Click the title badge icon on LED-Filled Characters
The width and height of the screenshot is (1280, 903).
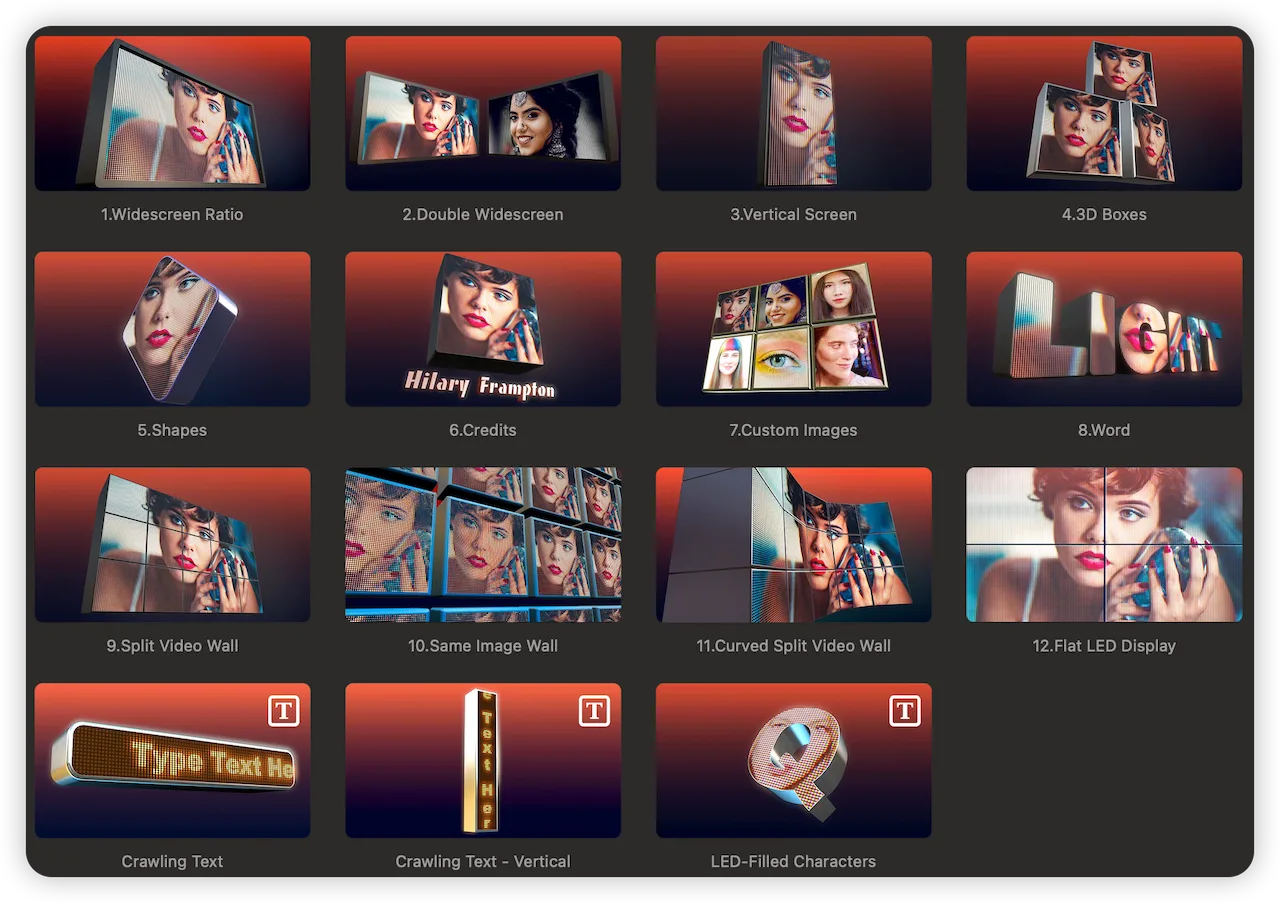coord(905,711)
